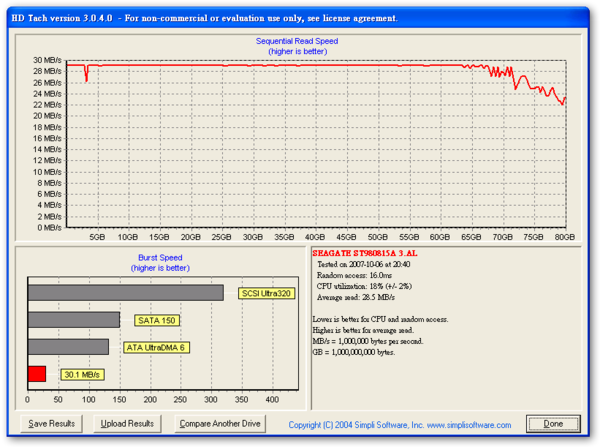Click the SATA 150 label
Image resolution: width=600 pixels, height=447 pixels.
(x=157, y=320)
